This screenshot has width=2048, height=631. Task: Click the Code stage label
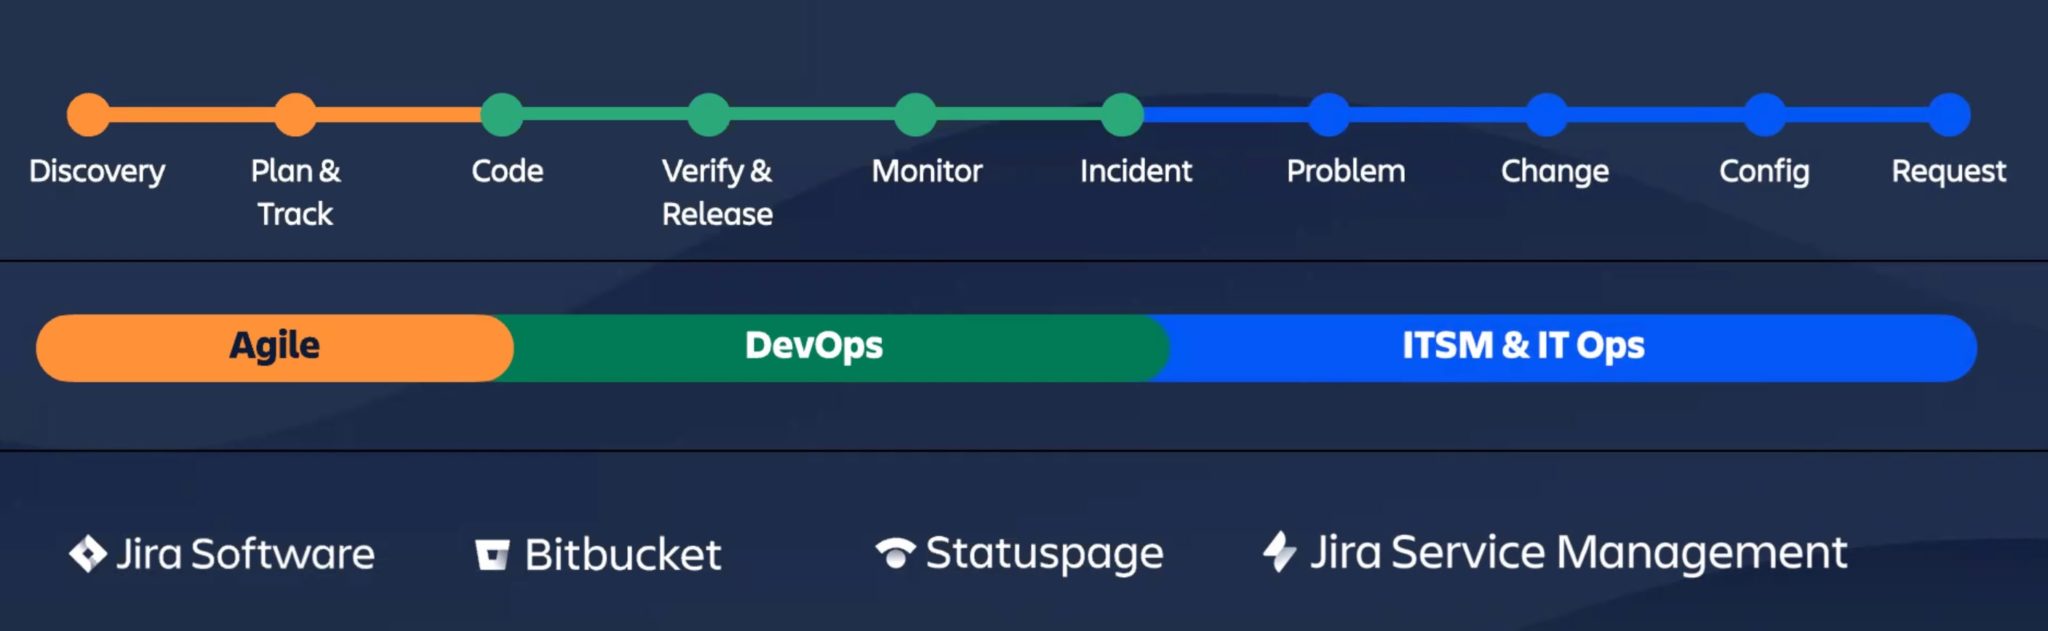click(x=507, y=171)
